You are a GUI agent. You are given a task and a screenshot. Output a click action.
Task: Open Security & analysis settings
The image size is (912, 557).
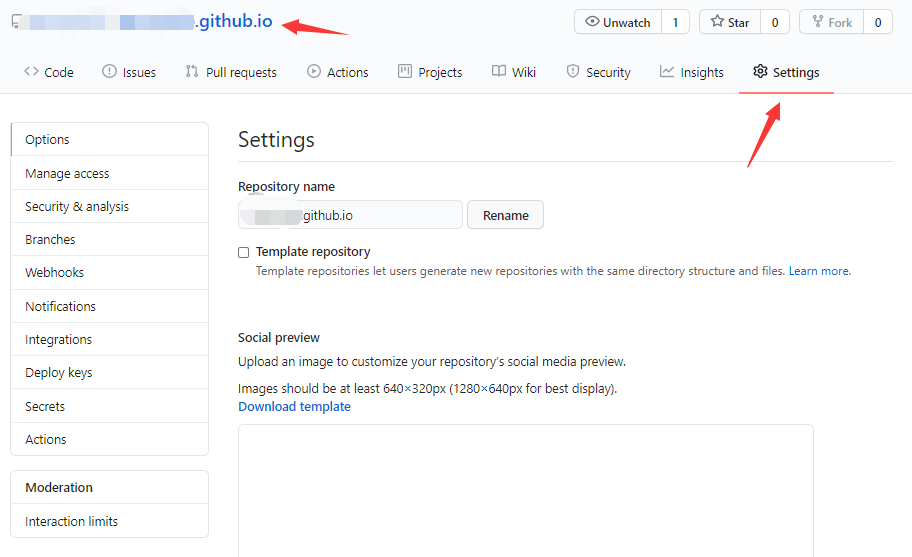[x=109, y=206]
